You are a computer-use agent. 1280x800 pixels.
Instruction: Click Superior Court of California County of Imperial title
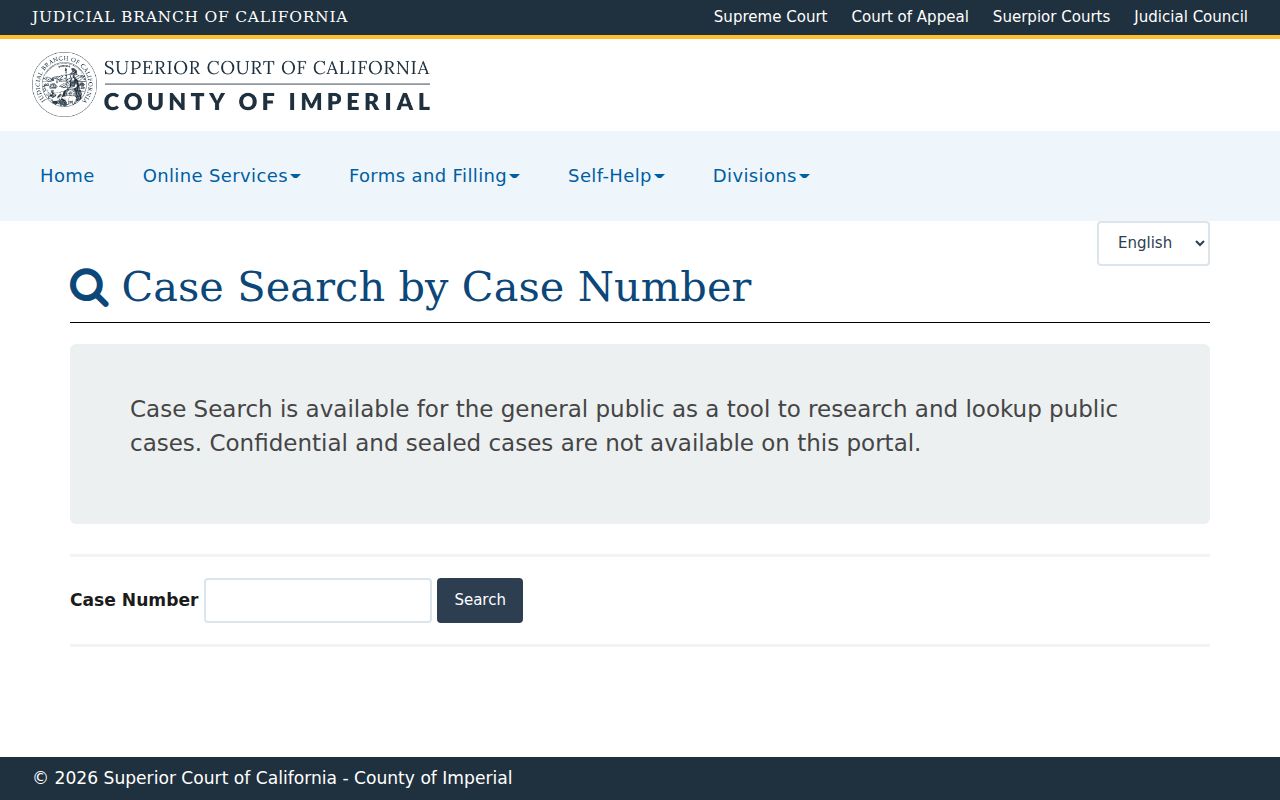pyautogui.click(x=267, y=85)
